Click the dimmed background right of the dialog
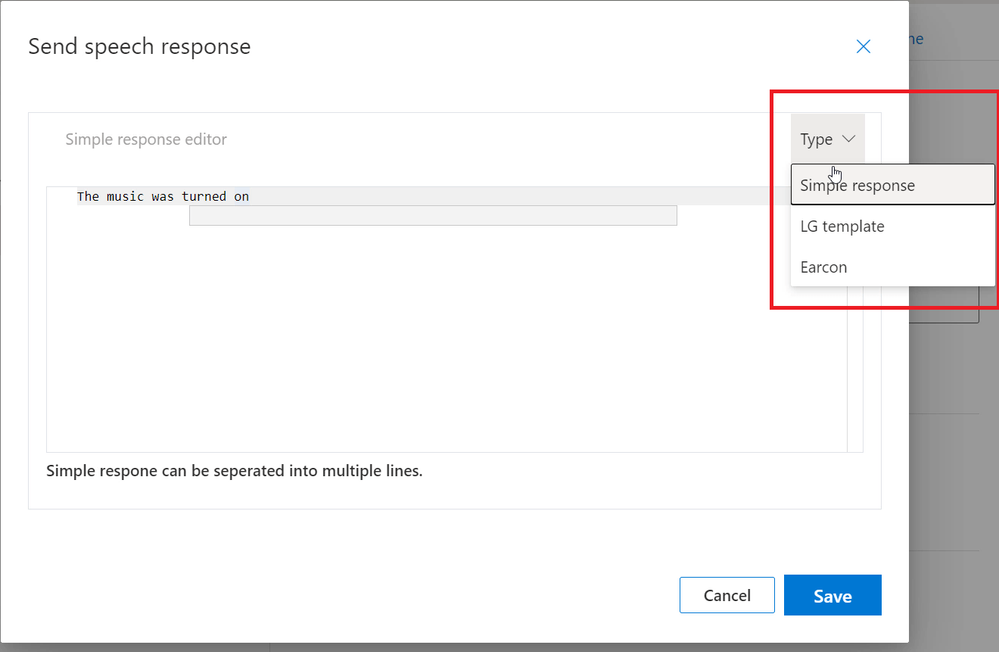 (x=953, y=450)
